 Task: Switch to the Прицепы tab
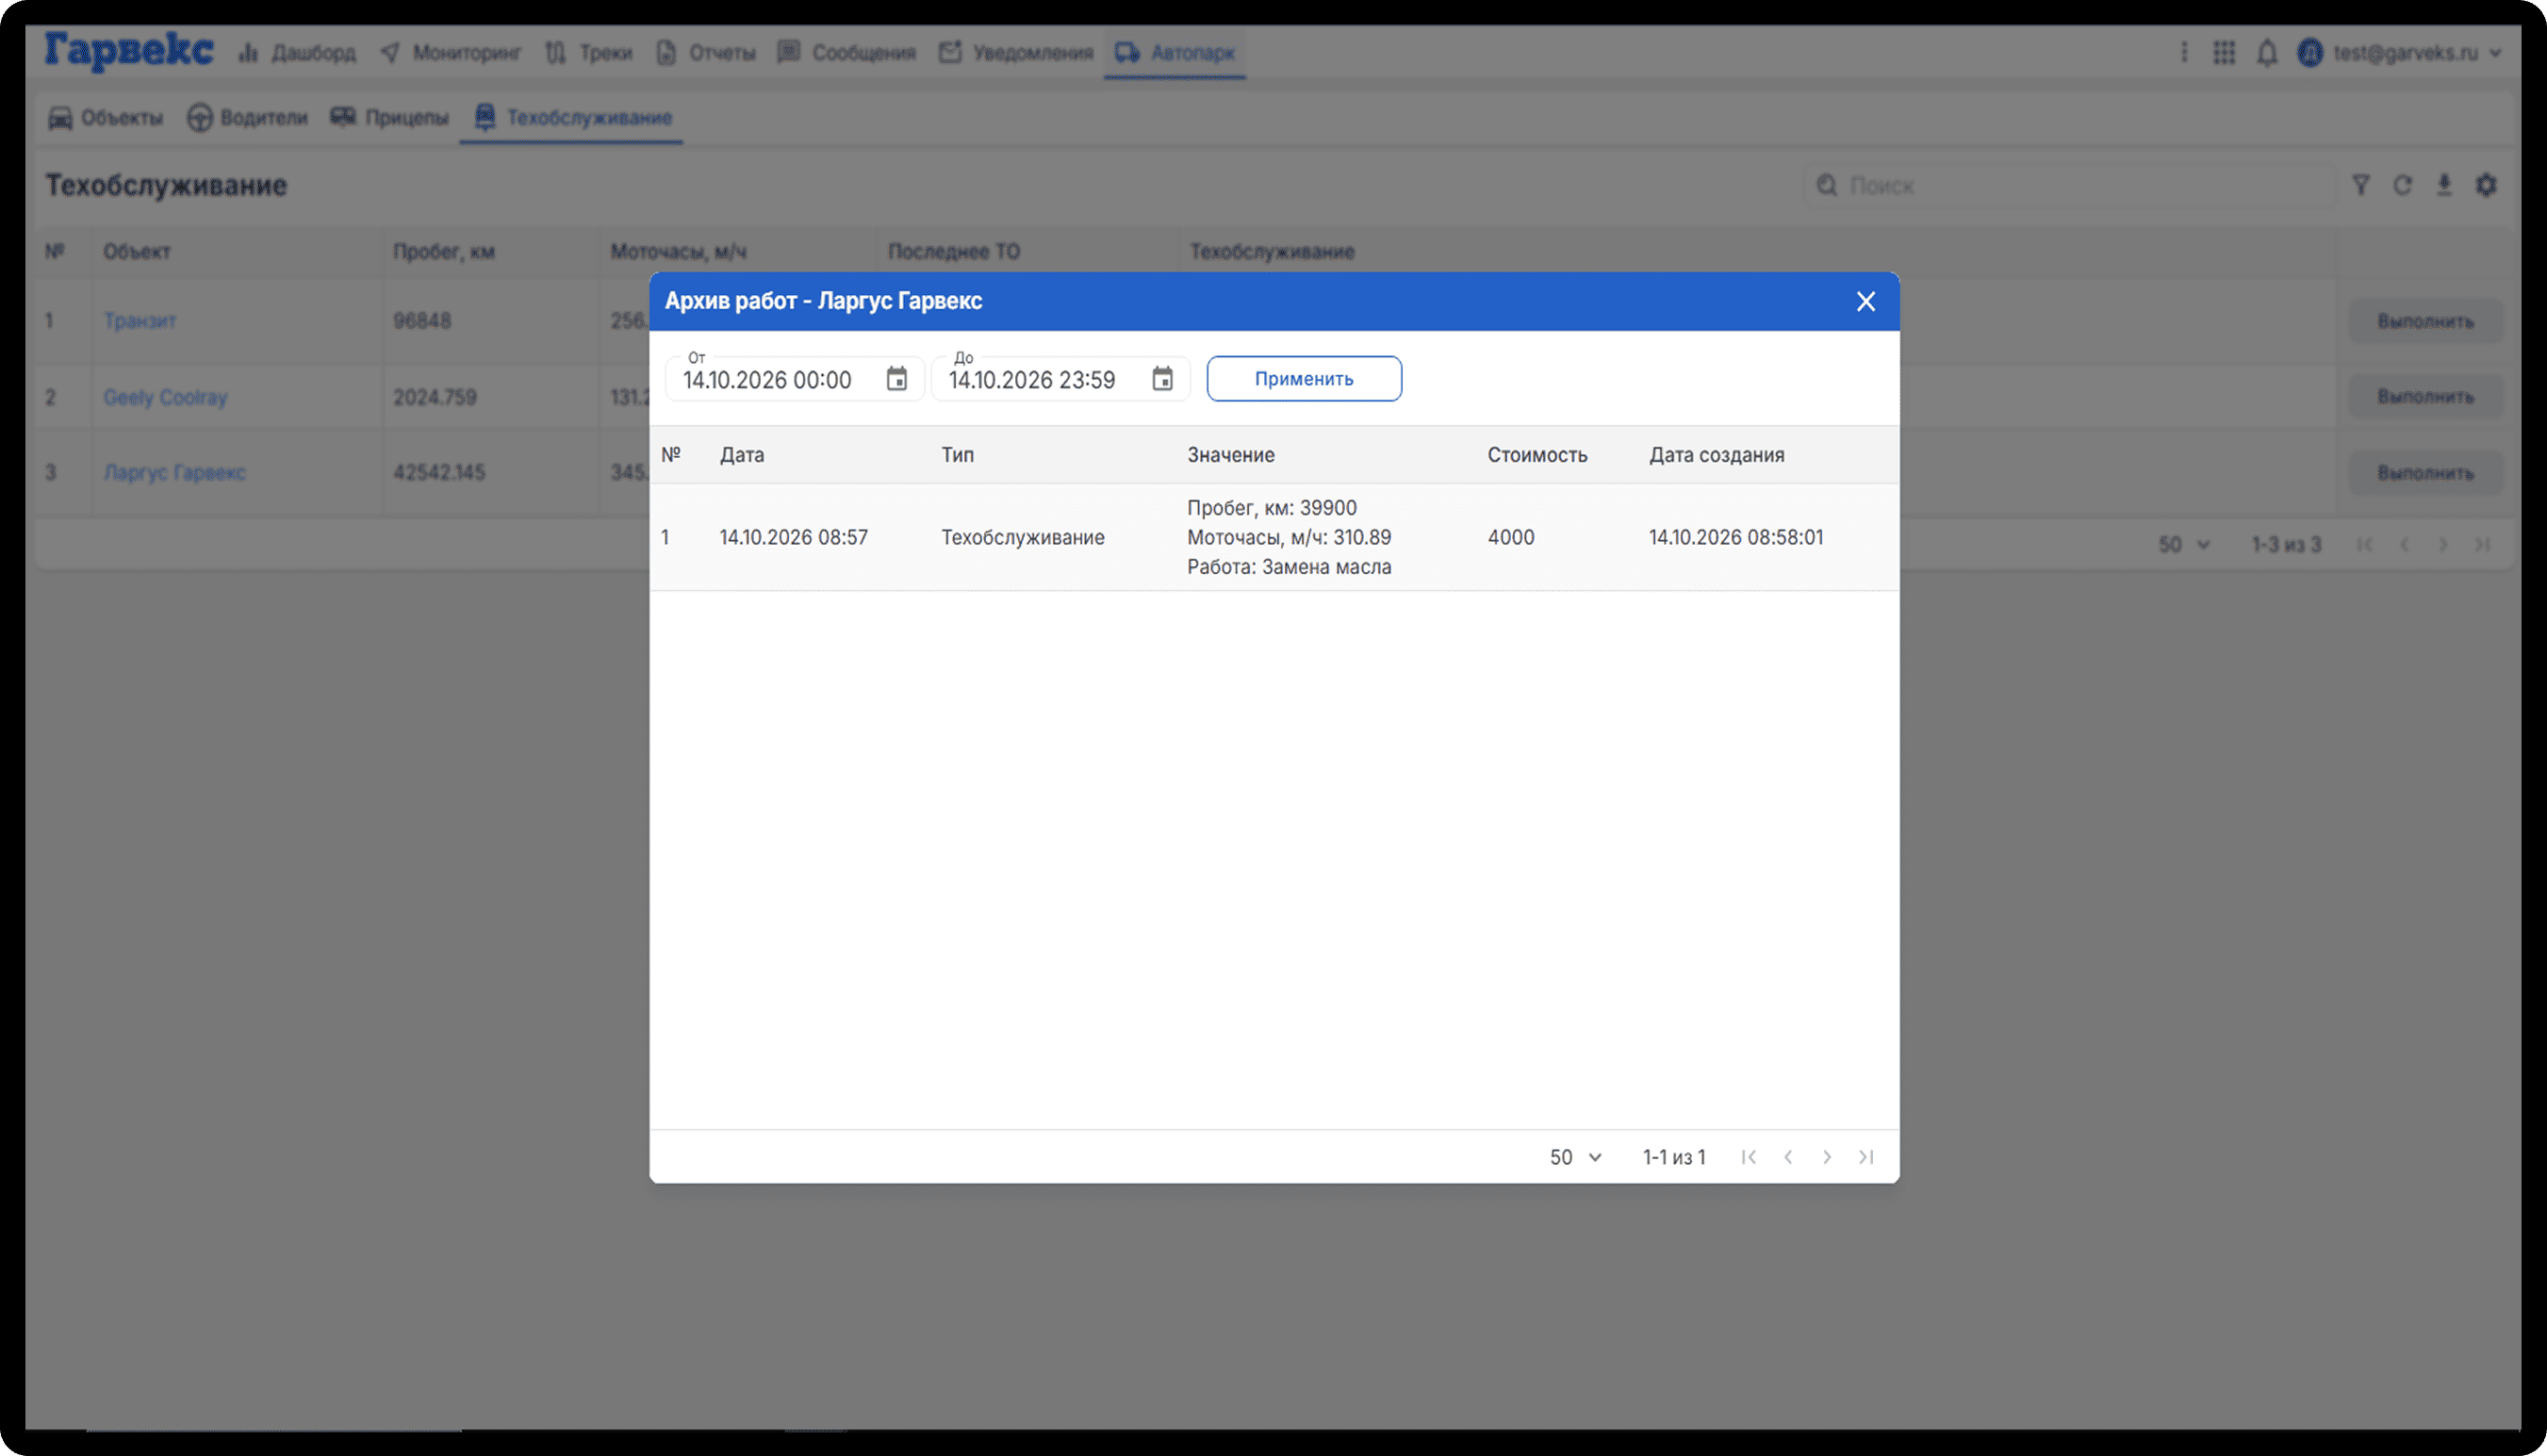(x=390, y=118)
